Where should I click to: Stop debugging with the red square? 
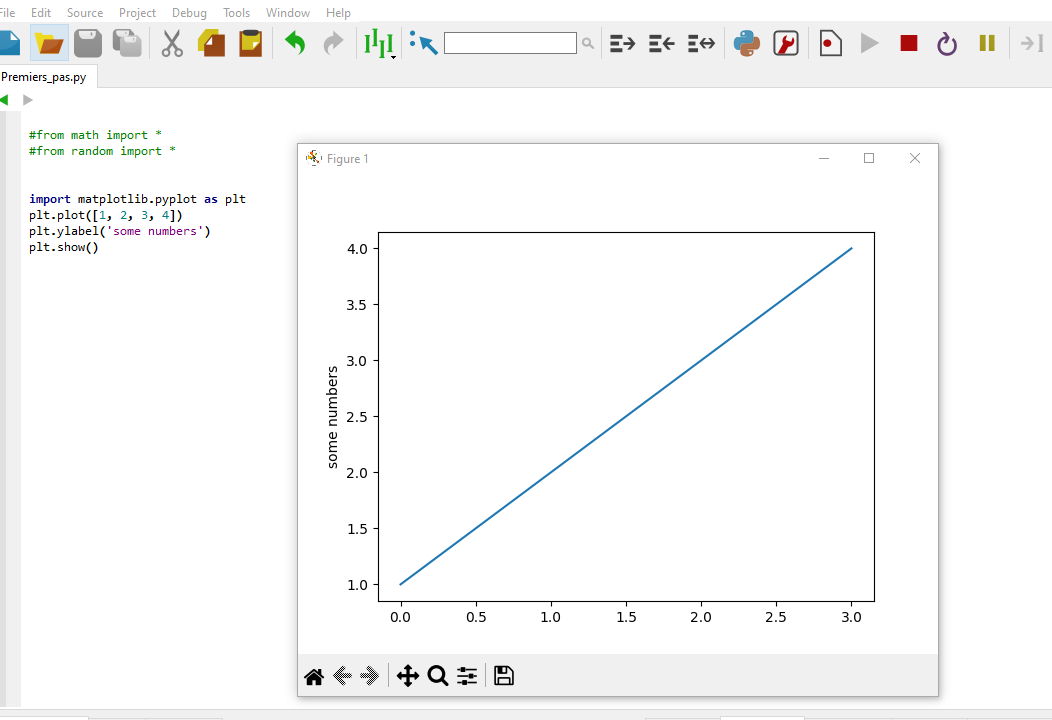pyautogui.click(x=908, y=43)
